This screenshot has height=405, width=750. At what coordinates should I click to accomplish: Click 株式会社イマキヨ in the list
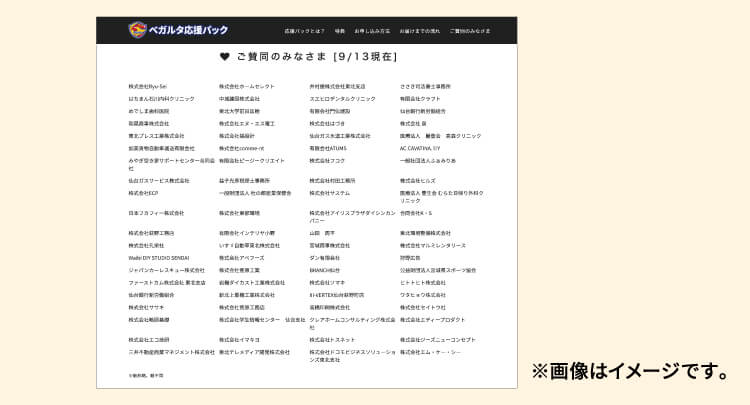point(239,340)
